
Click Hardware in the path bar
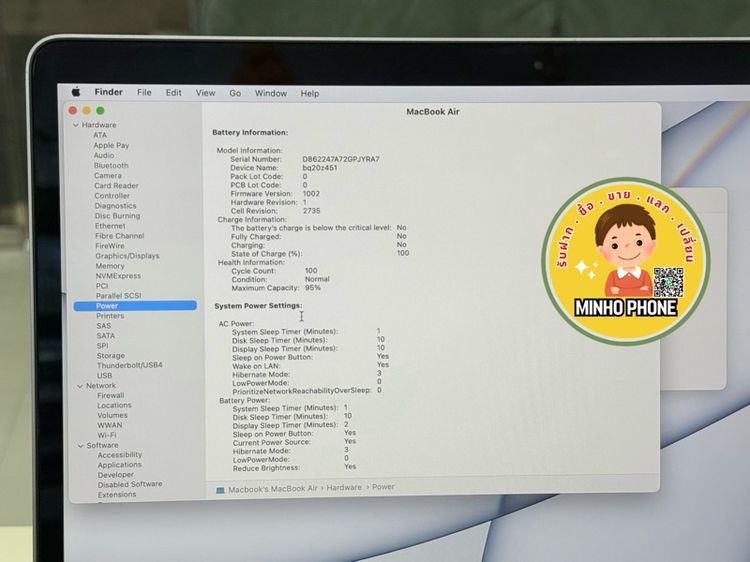[x=344, y=487]
